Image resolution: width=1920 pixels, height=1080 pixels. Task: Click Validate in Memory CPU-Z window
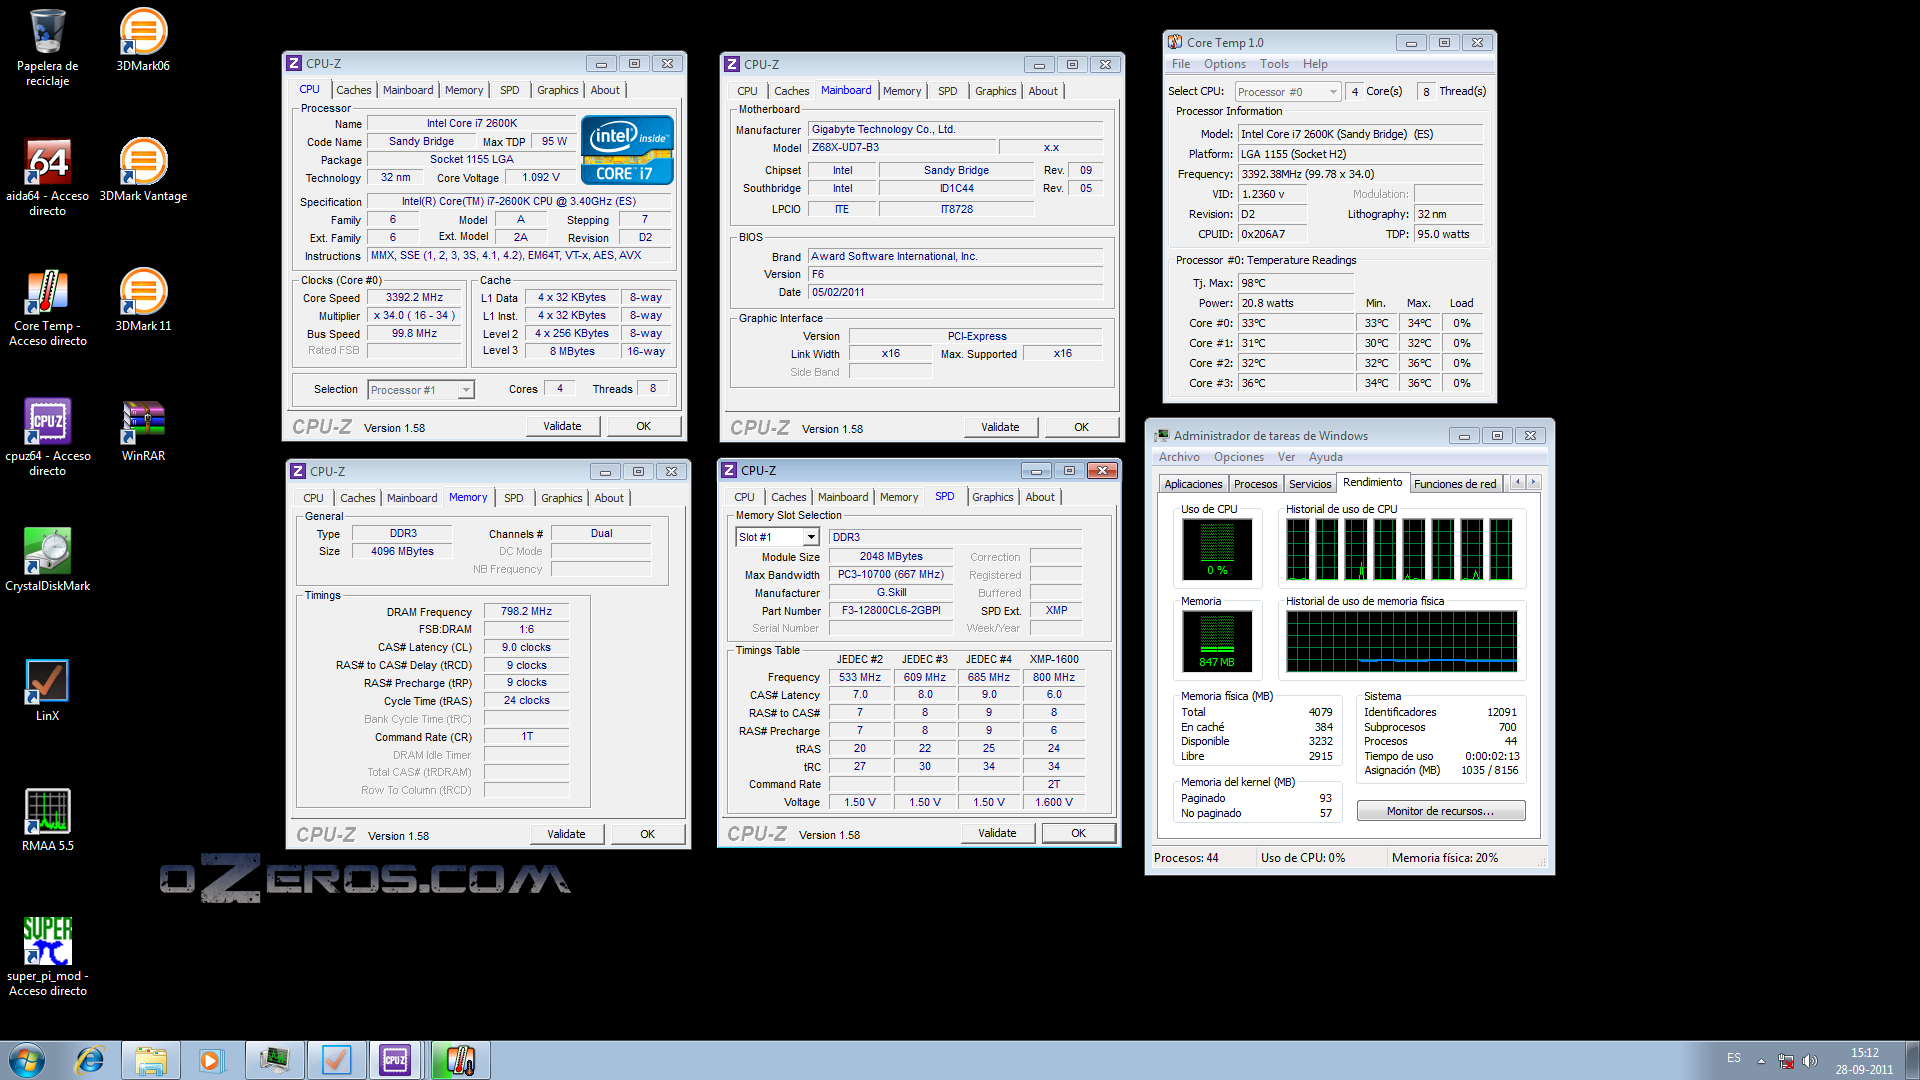click(567, 834)
